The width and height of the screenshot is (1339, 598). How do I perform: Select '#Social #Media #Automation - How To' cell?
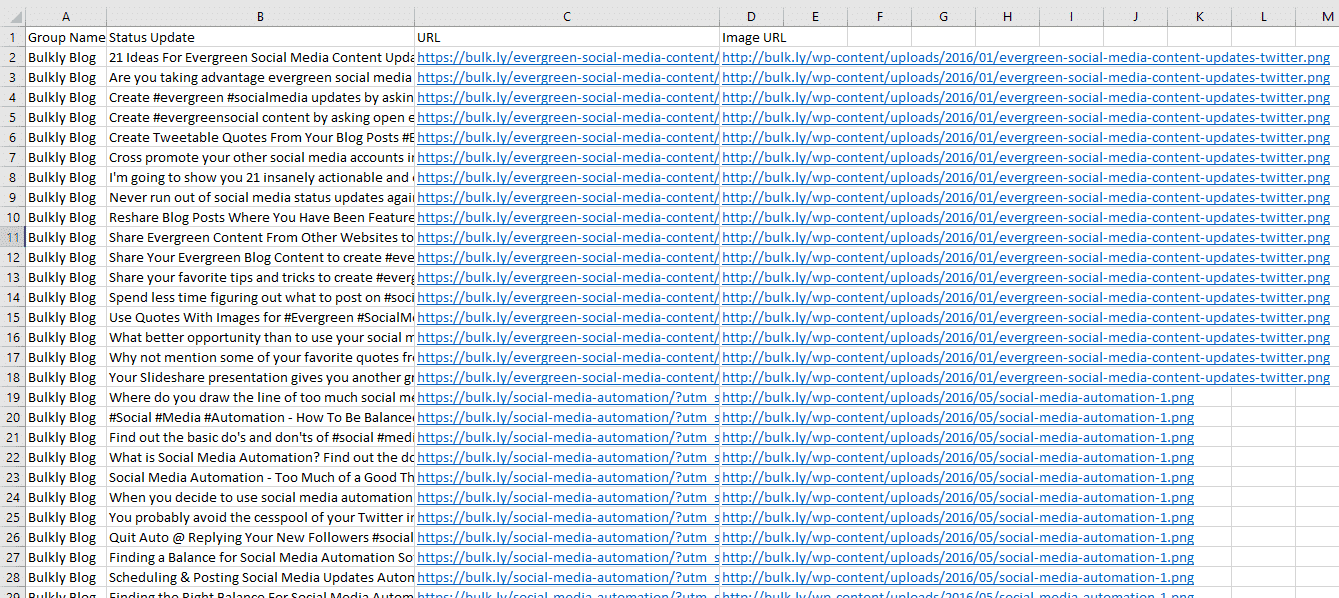(260, 417)
